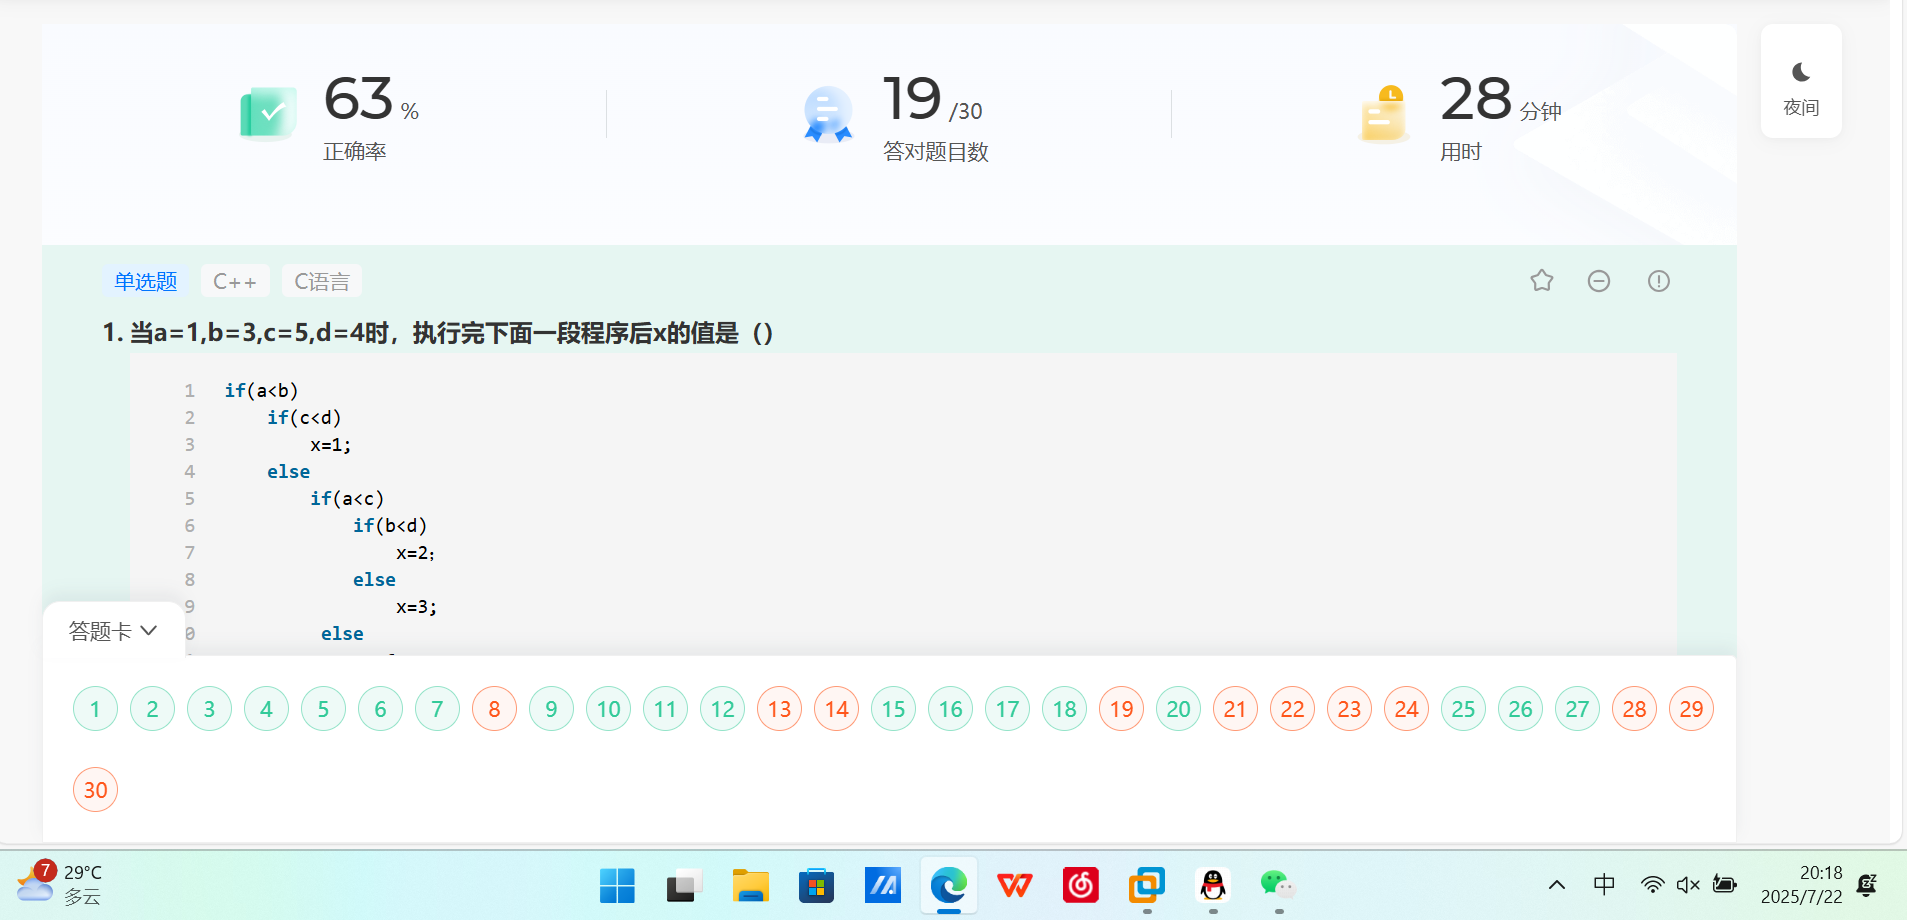Select the C语言 tag
This screenshot has height=920, width=1907.
click(x=321, y=281)
